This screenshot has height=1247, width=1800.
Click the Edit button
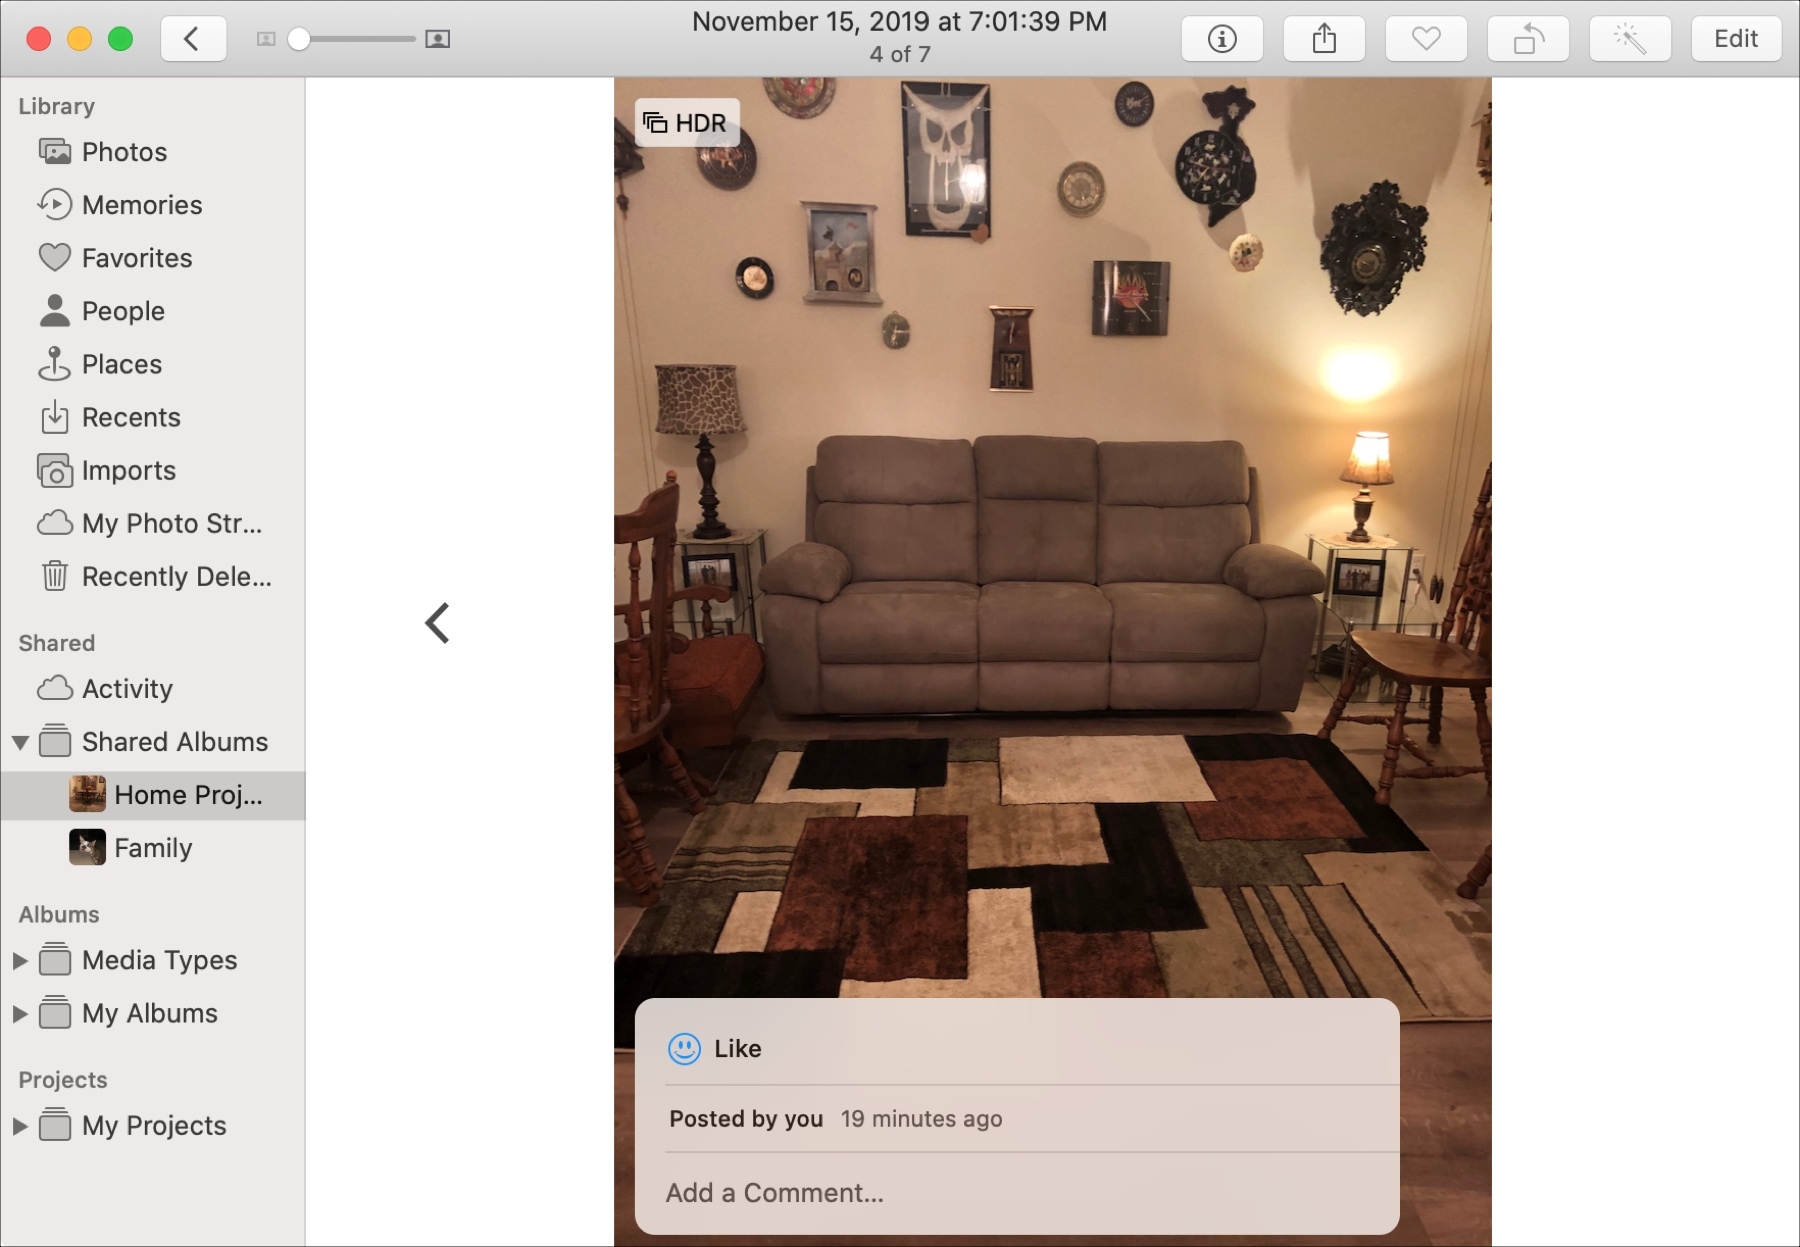point(1736,39)
